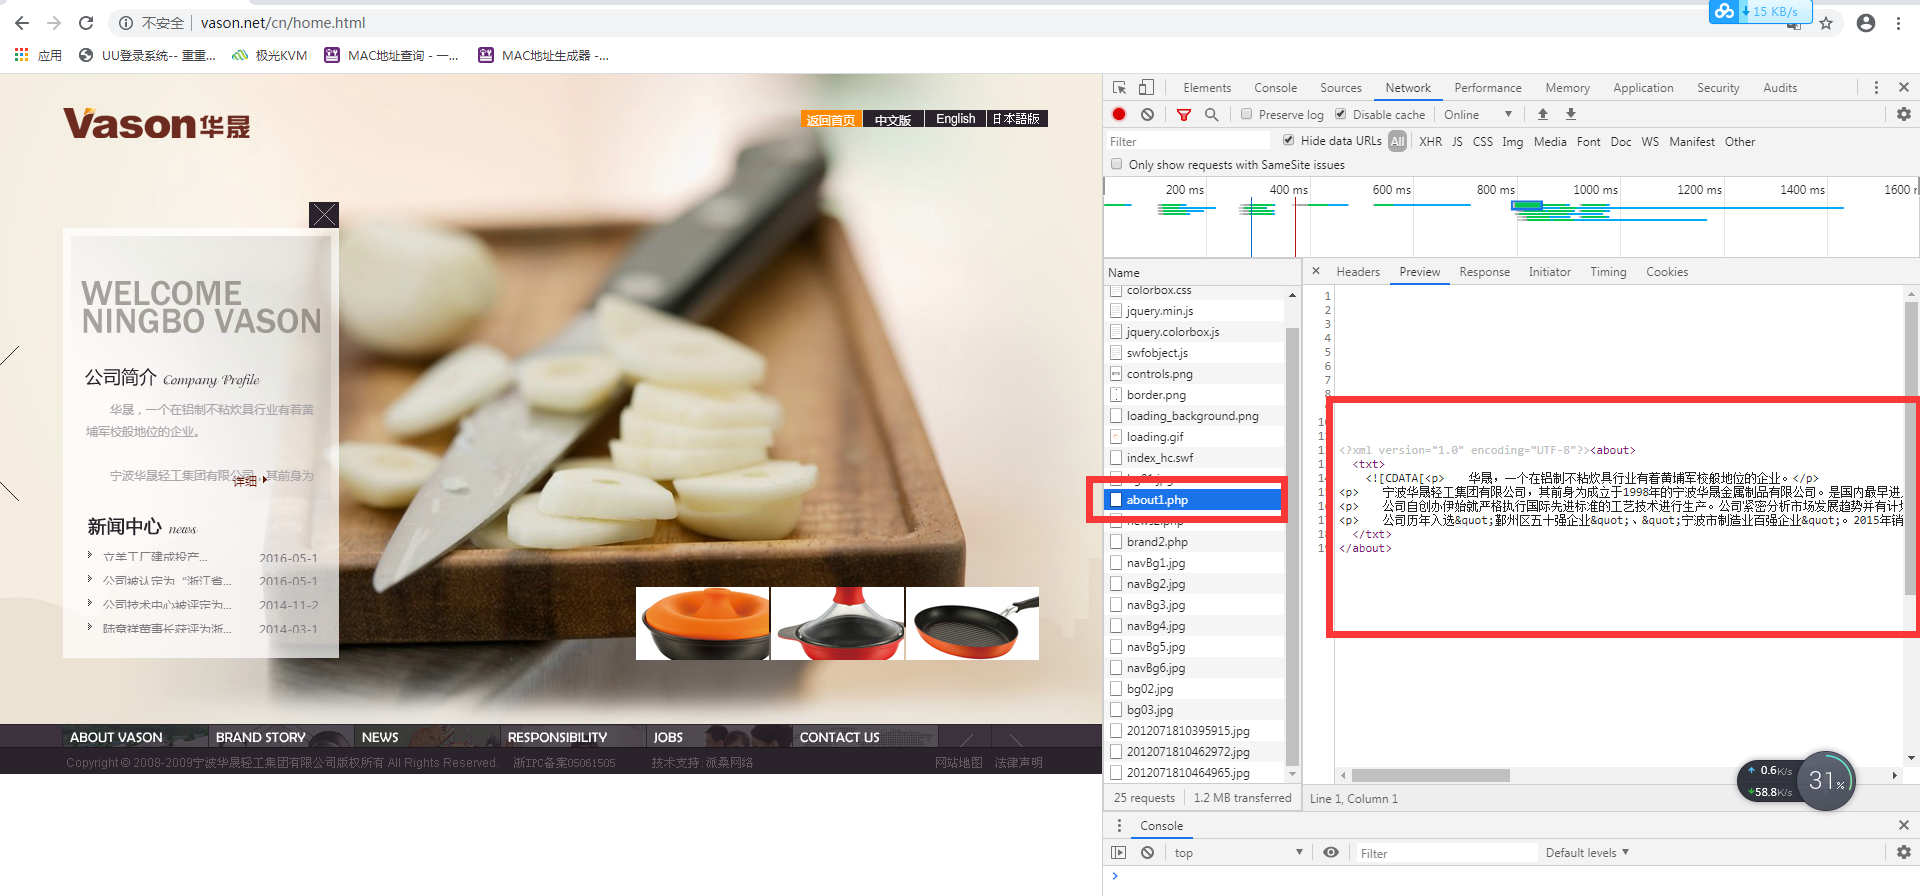Enable Preserve log checkbox

pyautogui.click(x=1247, y=114)
